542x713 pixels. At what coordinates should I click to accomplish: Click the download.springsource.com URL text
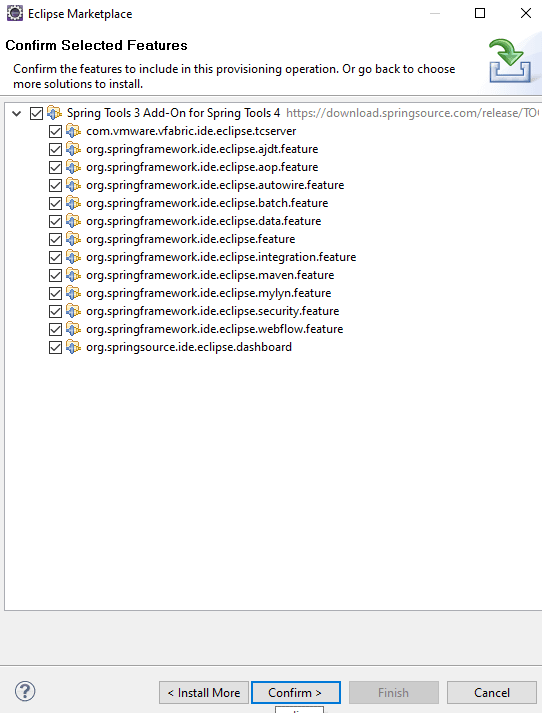412,113
